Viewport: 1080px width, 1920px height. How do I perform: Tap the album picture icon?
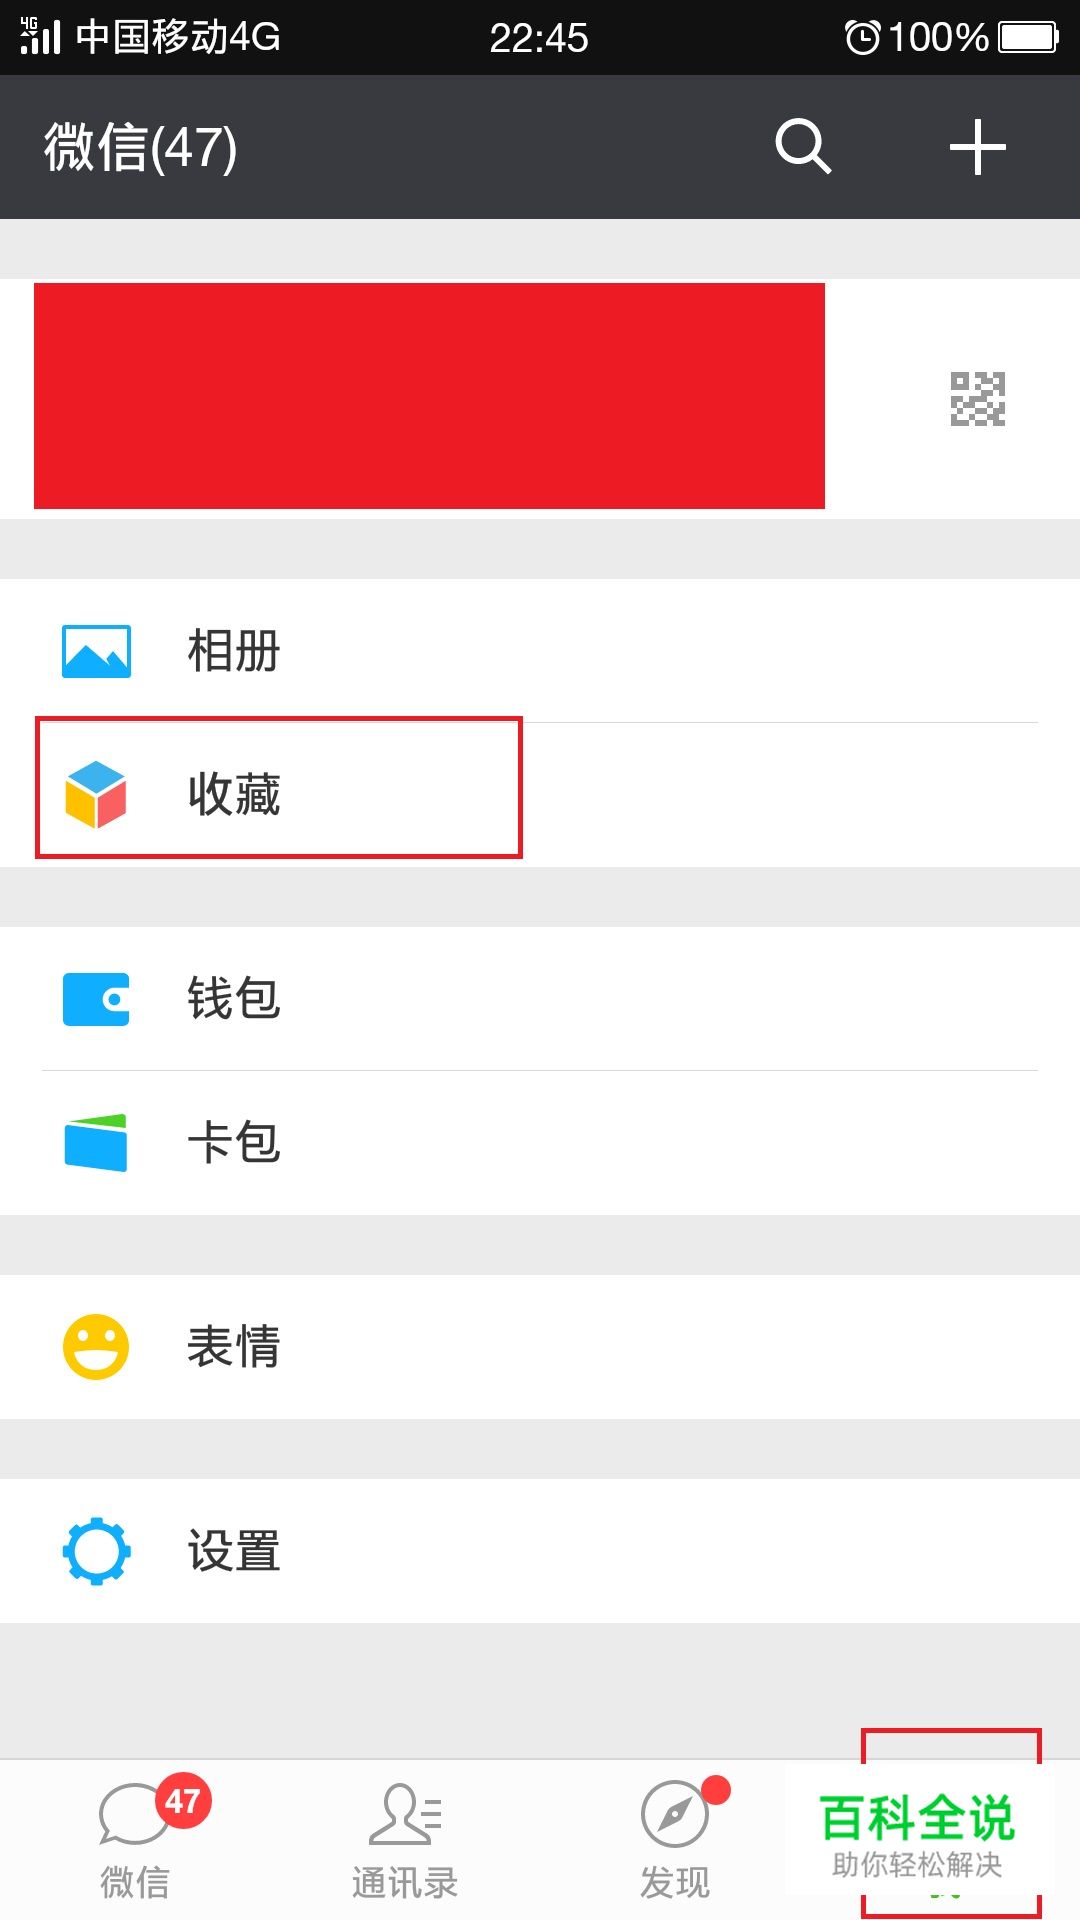[x=96, y=651]
